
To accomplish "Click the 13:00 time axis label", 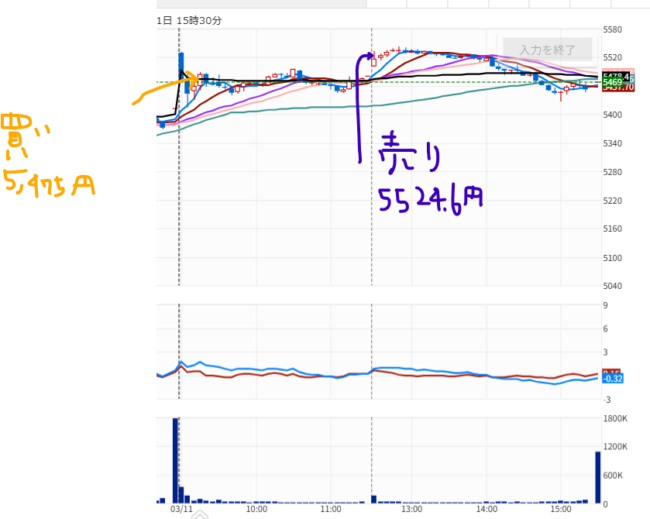I will pyautogui.click(x=412, y=509).
